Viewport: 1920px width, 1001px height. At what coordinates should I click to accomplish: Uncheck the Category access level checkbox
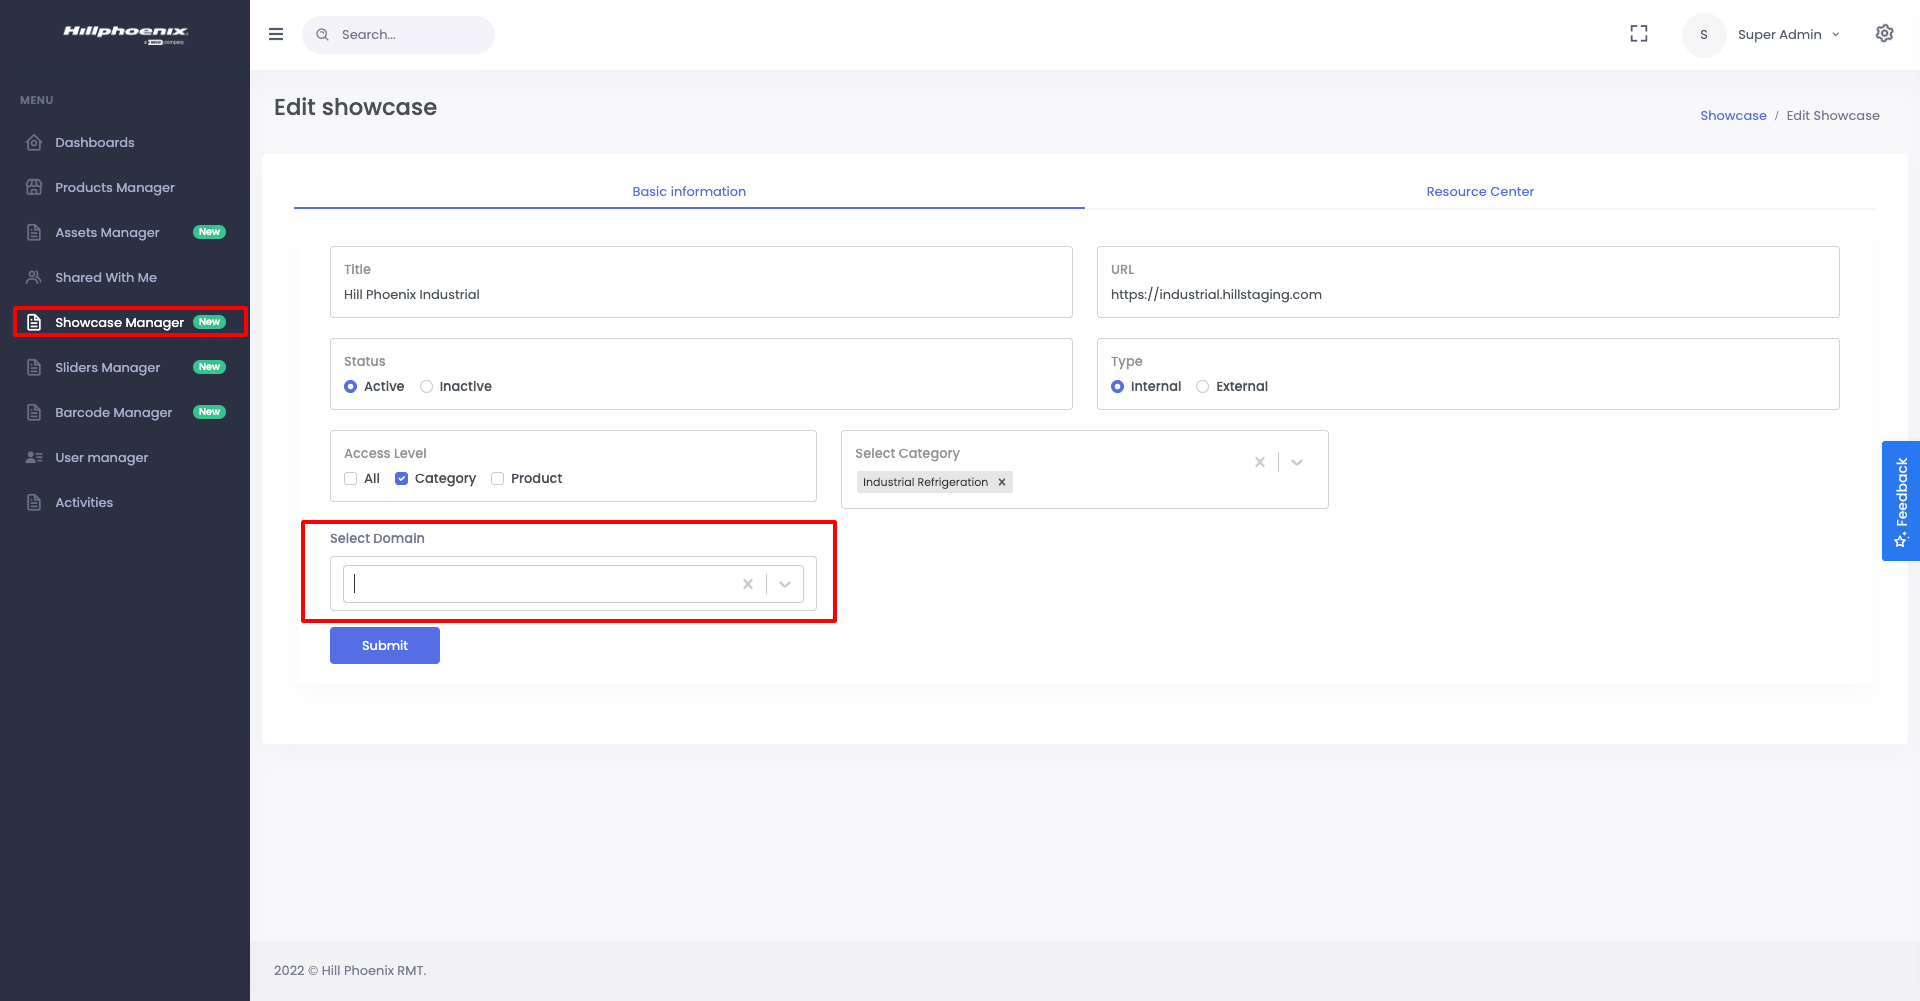(401, 479)
